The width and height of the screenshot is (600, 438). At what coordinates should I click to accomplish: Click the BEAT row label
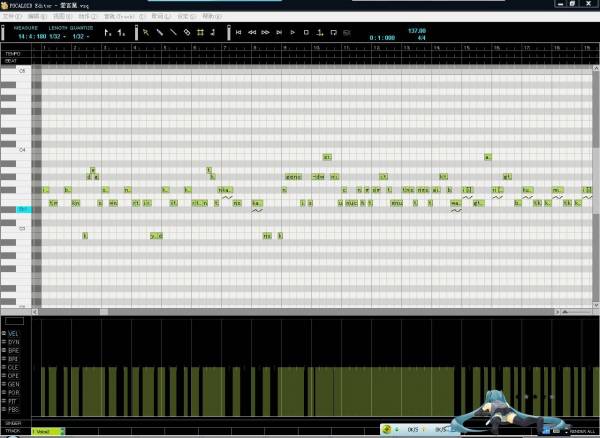coord(11,61)
